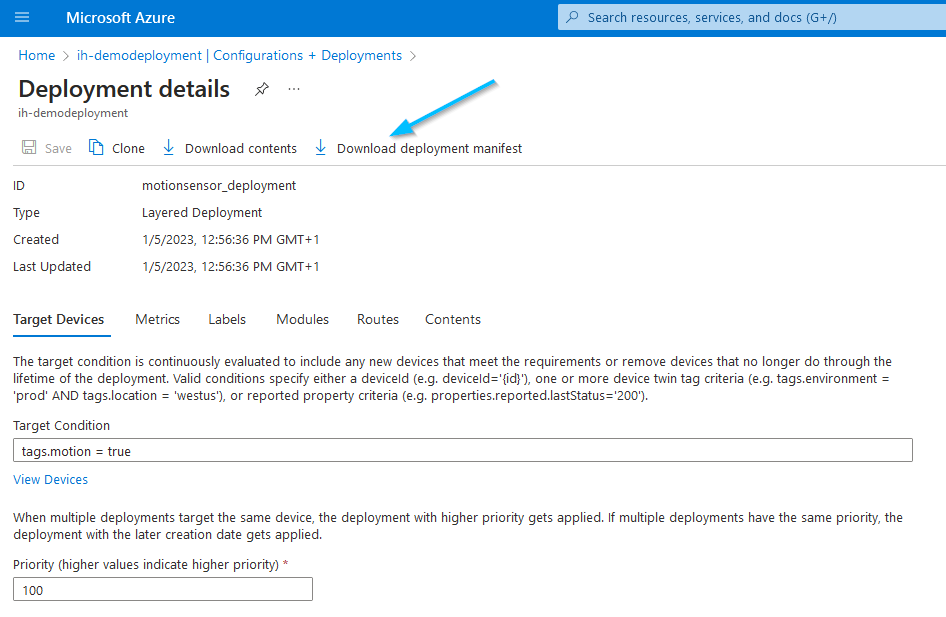Click the Clone icon

coord(97,148)
